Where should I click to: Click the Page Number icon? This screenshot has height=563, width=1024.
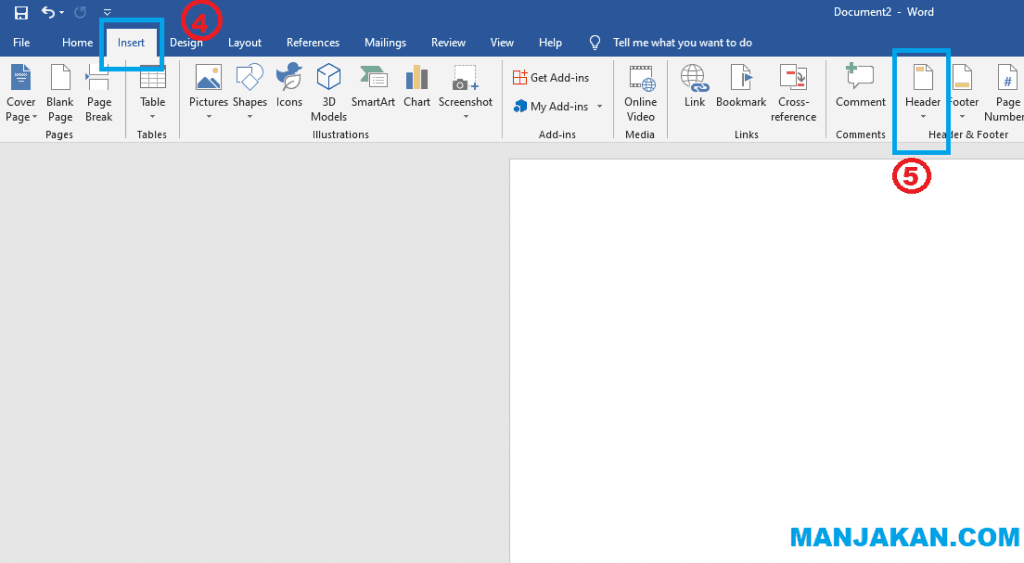tap(1008, 78)
